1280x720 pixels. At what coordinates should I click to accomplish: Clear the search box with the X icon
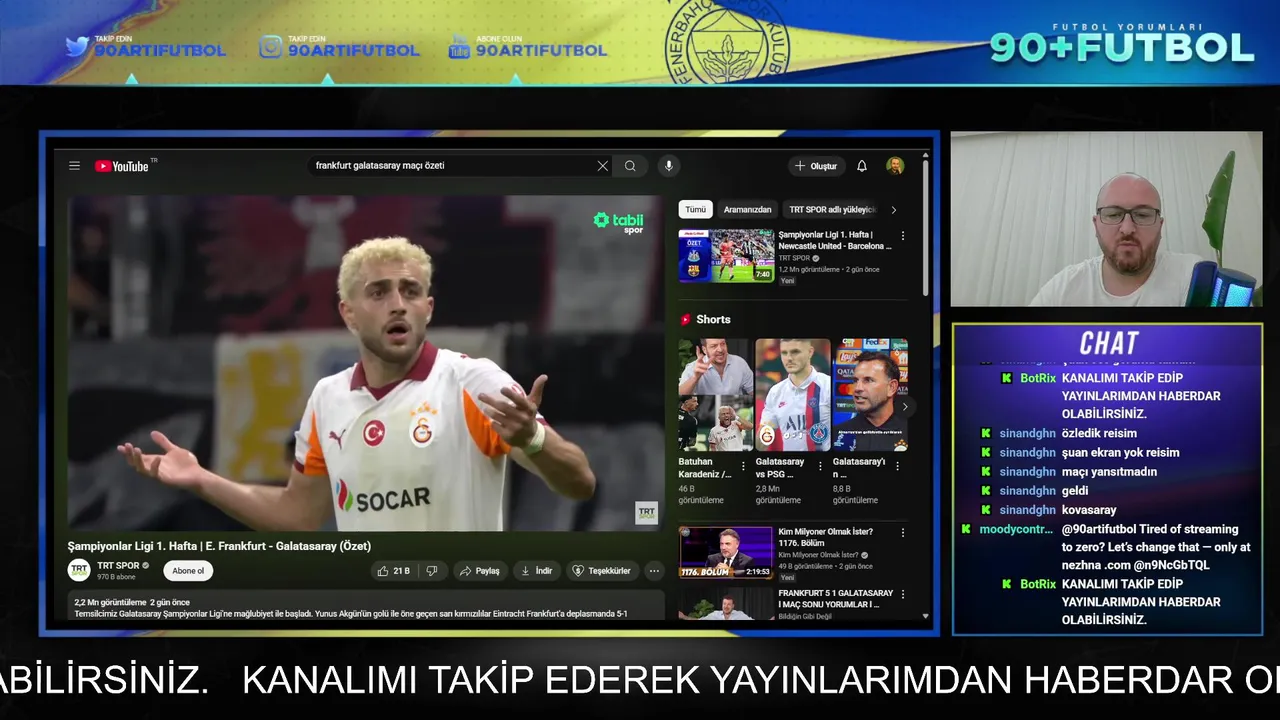coord(602,166)
